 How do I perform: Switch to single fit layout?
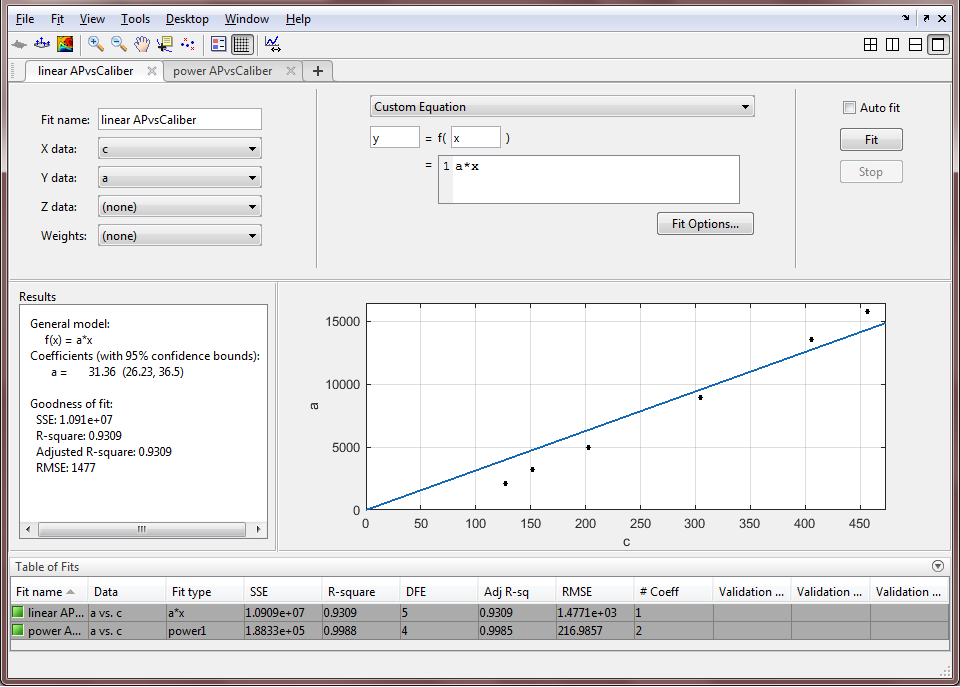(938, 45)
